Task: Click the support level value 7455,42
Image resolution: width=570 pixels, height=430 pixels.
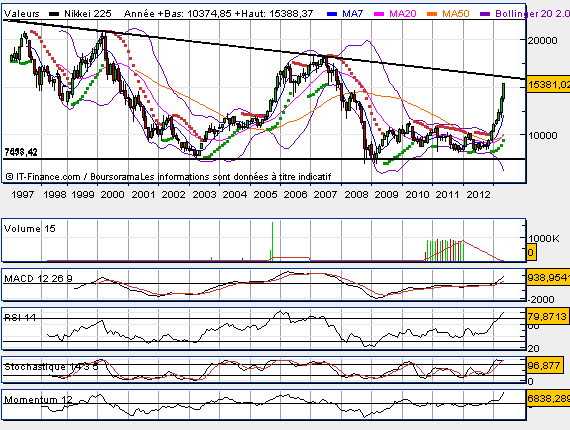Action: click(21, 152)
